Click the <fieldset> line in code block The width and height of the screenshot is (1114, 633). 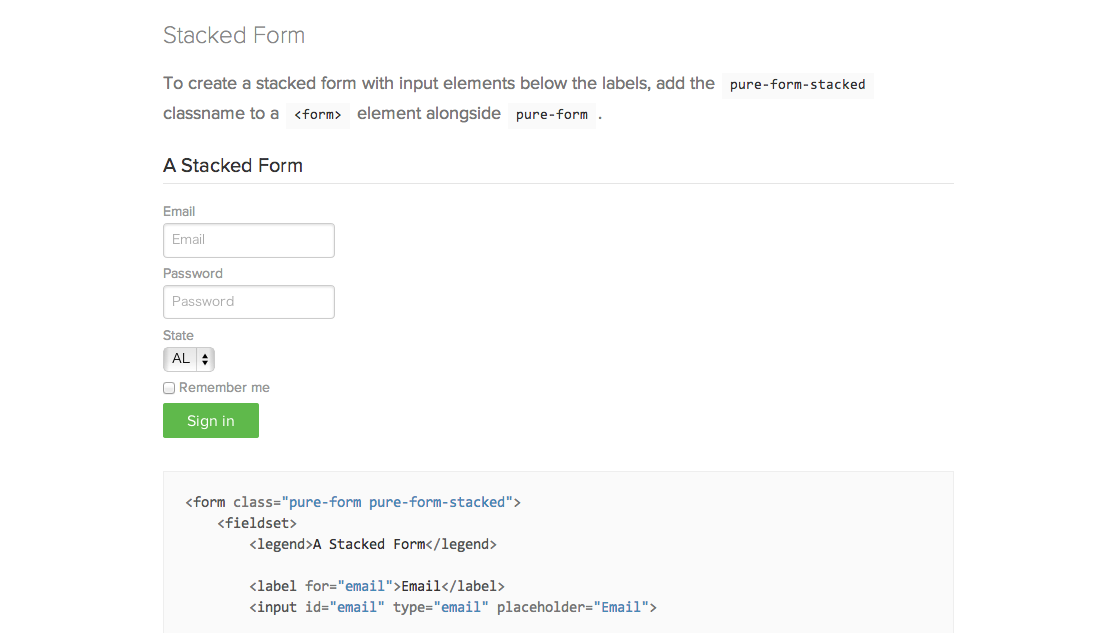pos(257,523)
